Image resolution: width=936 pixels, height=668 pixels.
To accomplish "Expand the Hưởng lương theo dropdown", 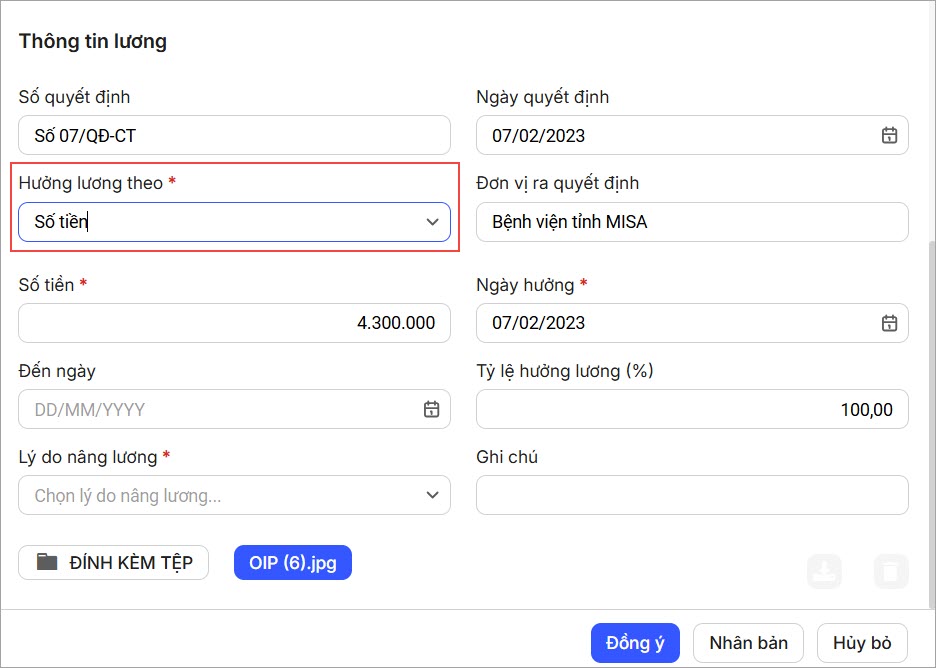I will [432, 222].
